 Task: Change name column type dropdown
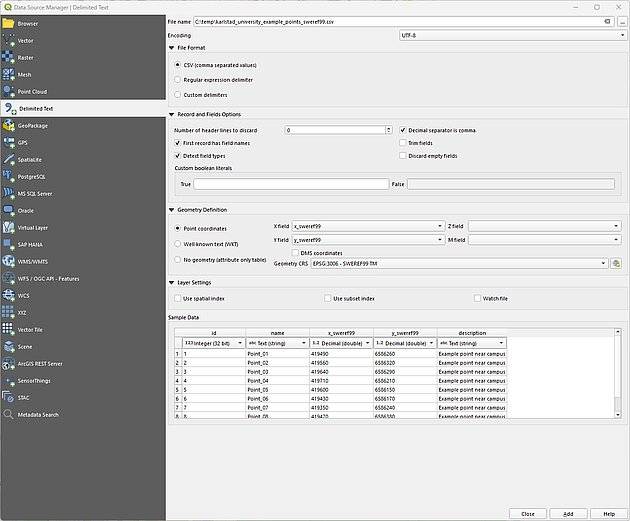click(x=277, y=343)
